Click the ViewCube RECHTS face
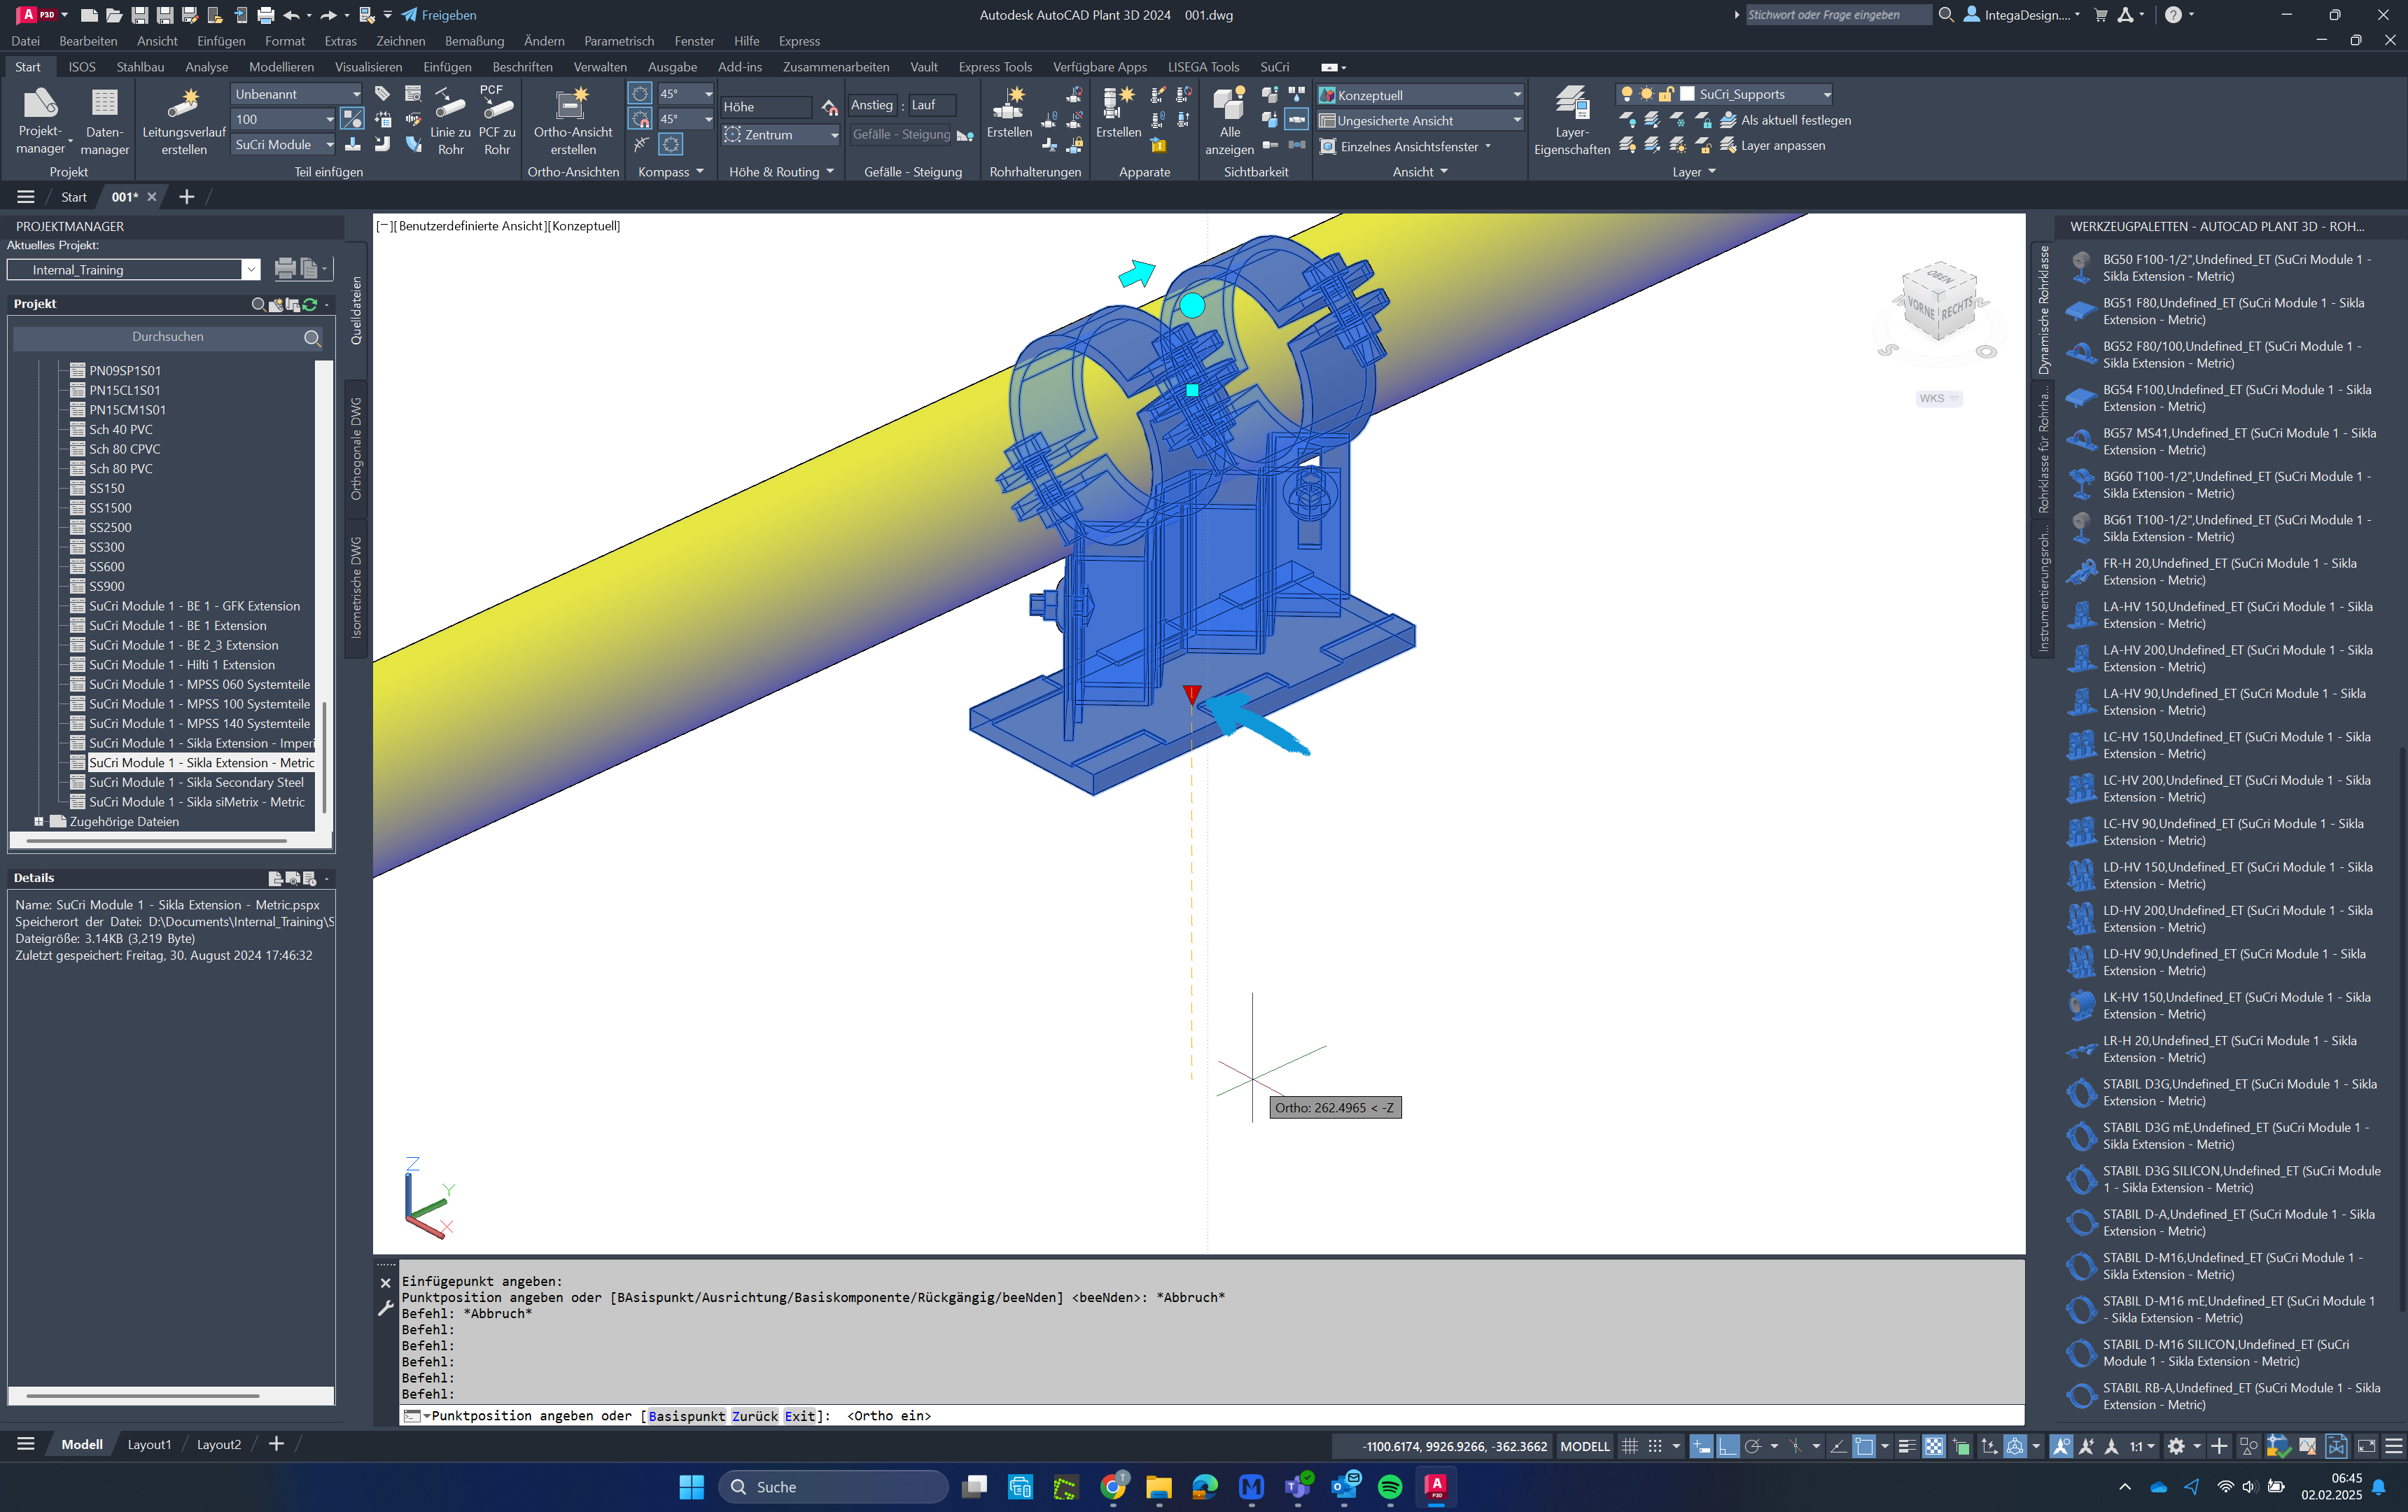Screen dimensions: 2408x1512 point(1957,311)
